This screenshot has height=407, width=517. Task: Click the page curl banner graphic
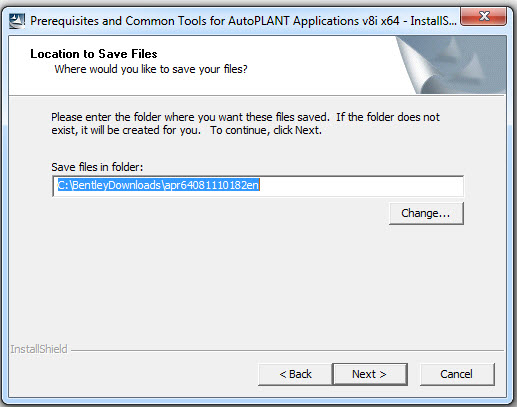tap(452, 65)
